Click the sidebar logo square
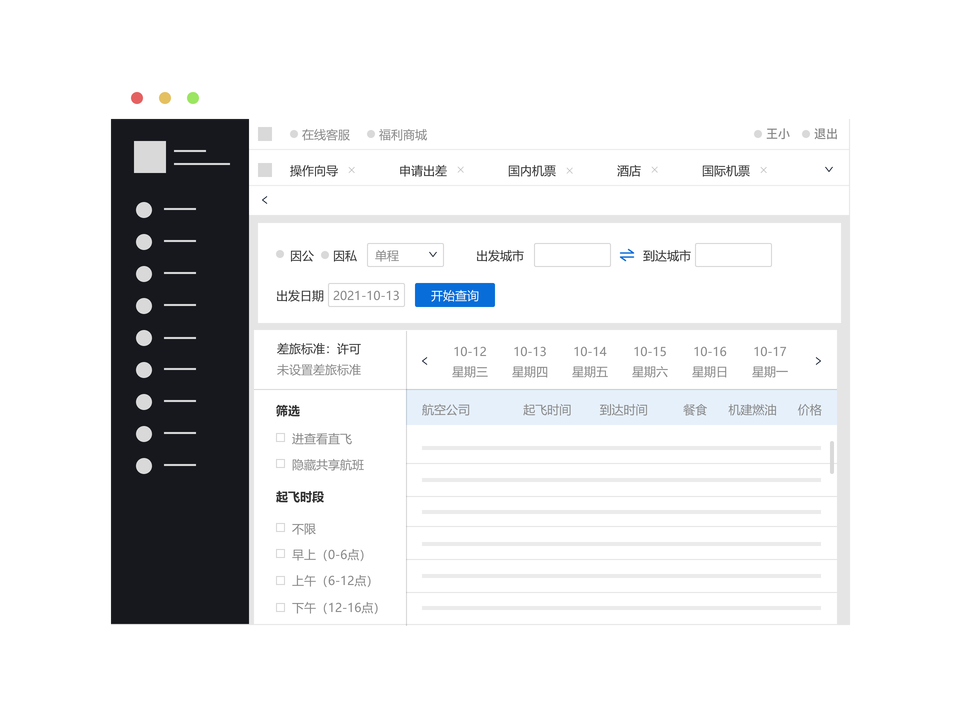This screenshot has height=720, width=960. (x=150, y=157)
